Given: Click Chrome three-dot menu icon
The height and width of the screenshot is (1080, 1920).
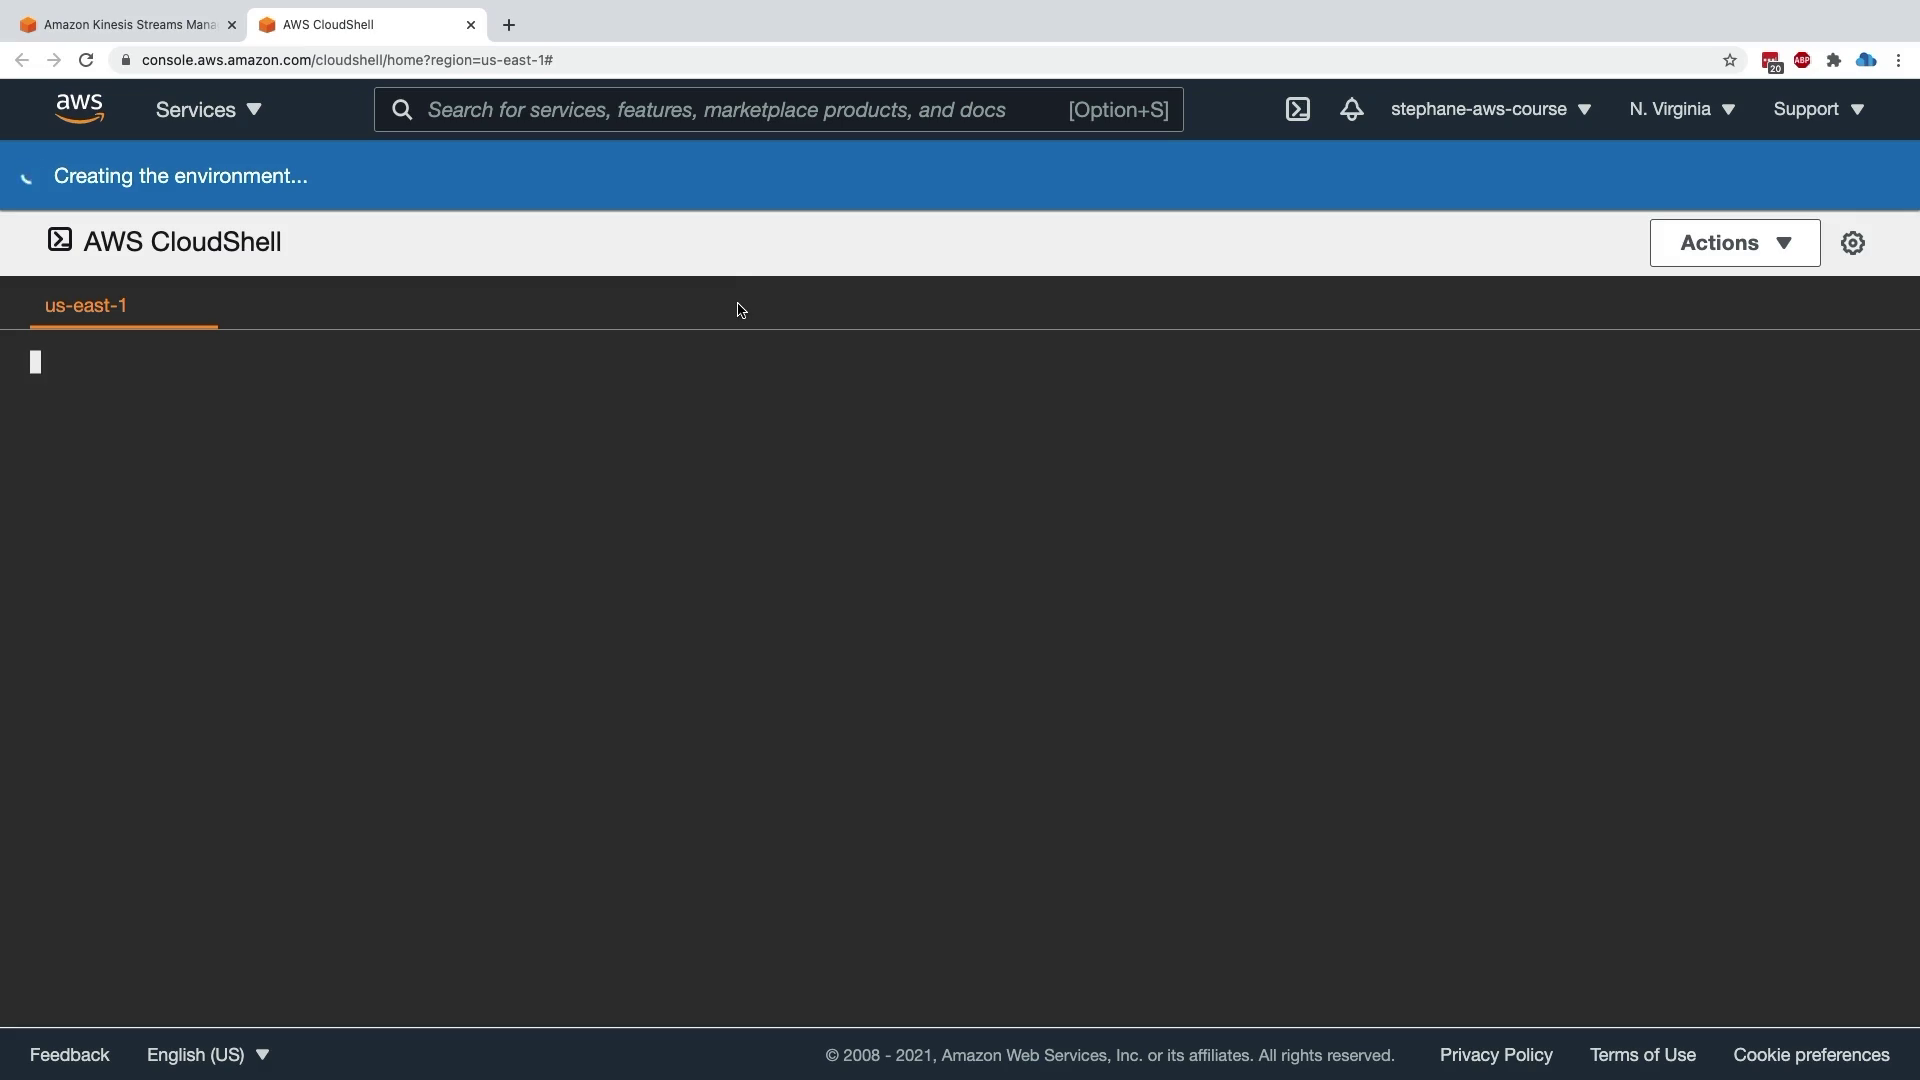Looking at the screenshot, I should click(1898, 60).
